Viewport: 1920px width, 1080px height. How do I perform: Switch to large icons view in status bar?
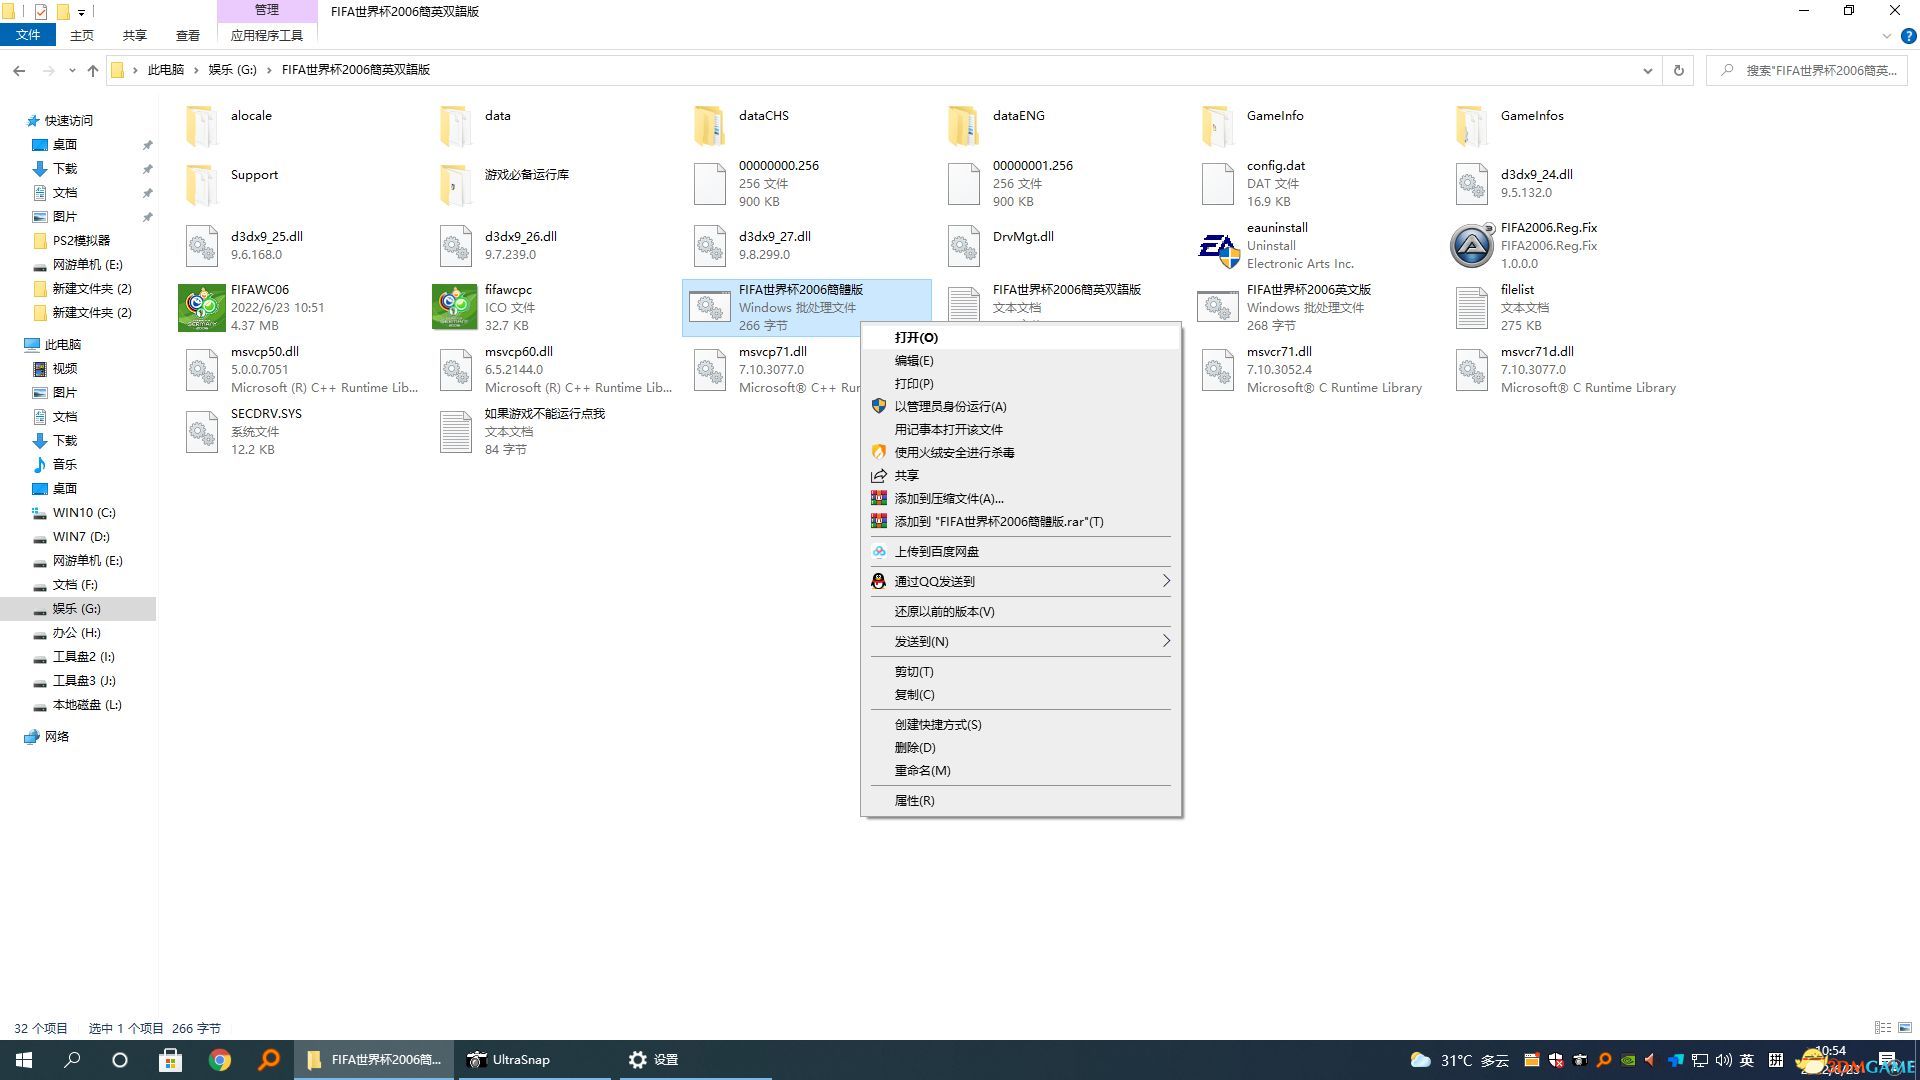(1906, 1028)
